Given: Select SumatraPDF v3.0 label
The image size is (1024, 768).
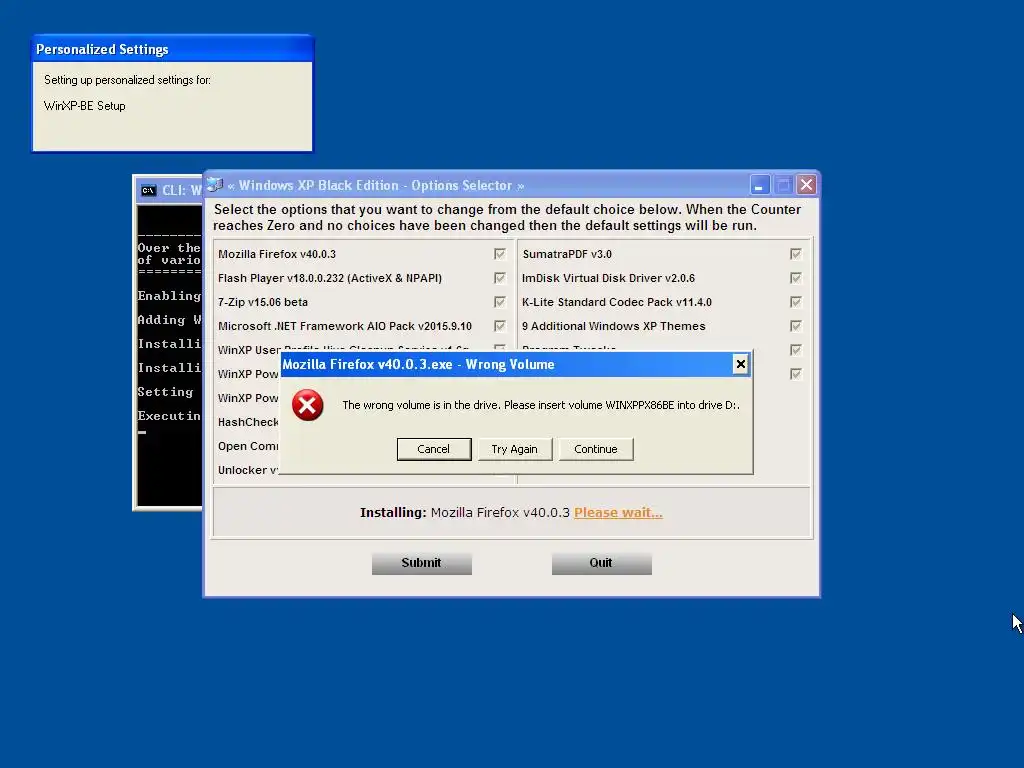Looking at the screenshot, I should coord(567,254).
